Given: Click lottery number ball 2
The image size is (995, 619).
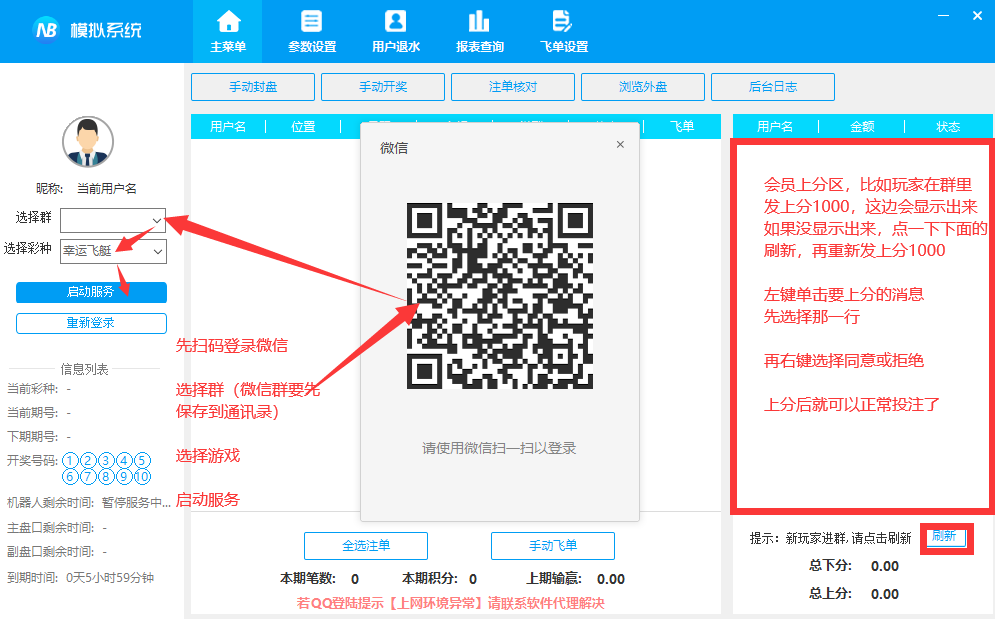Looking at the screenshot, I should pos(89,460).
